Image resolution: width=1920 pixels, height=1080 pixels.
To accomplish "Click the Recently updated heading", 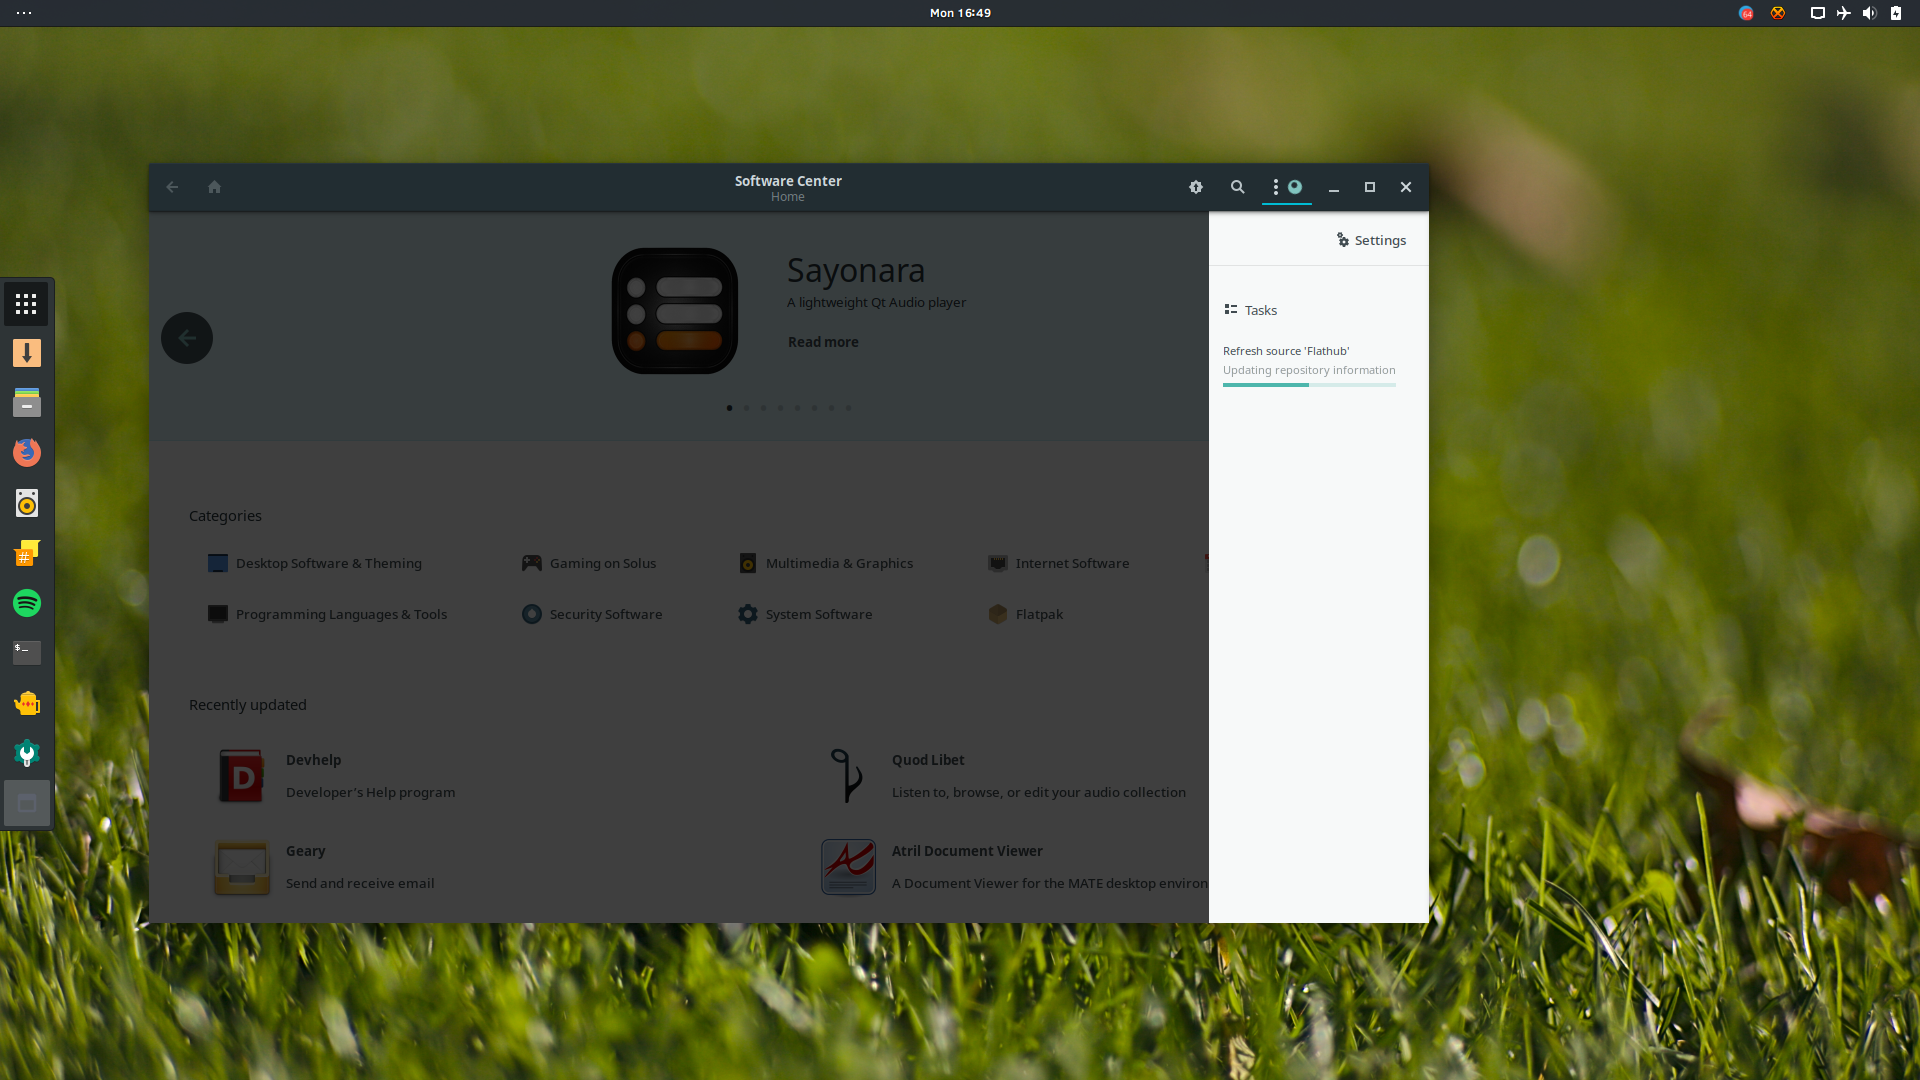I will pyautogui.click(x=248, y=705).
